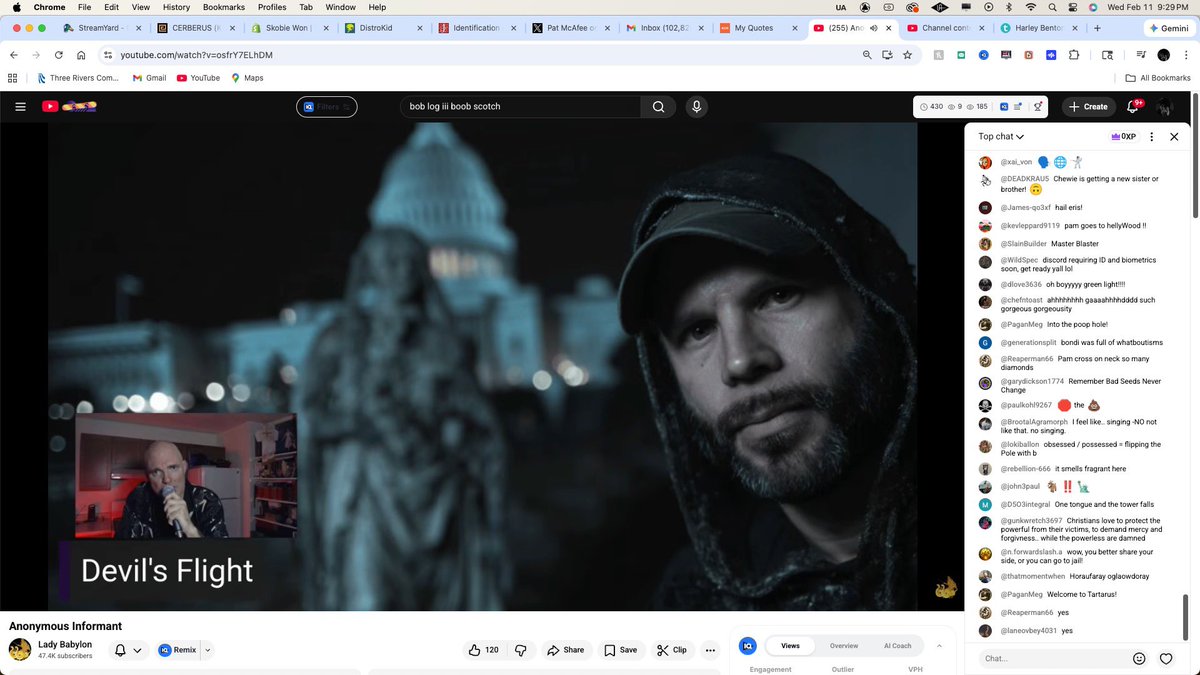This screenshot has width=1200, height=675.
Task: Open Gmail bookmark in bookmarks bar
Action: point(148,77)
